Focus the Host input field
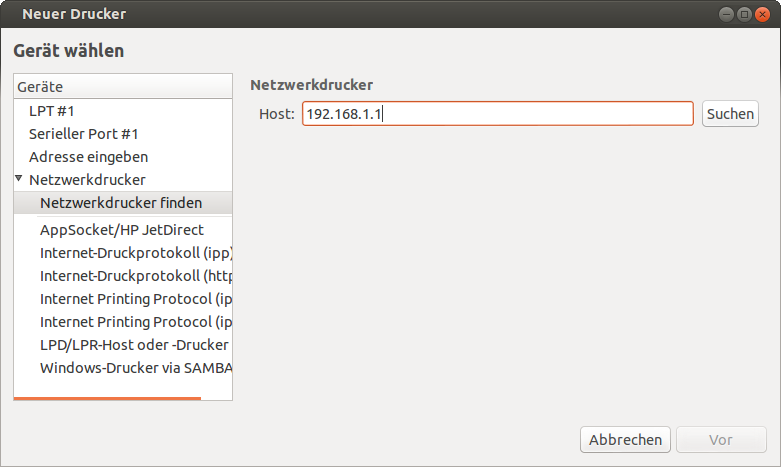This screenshot has height=467, width=781. [498, 114]
